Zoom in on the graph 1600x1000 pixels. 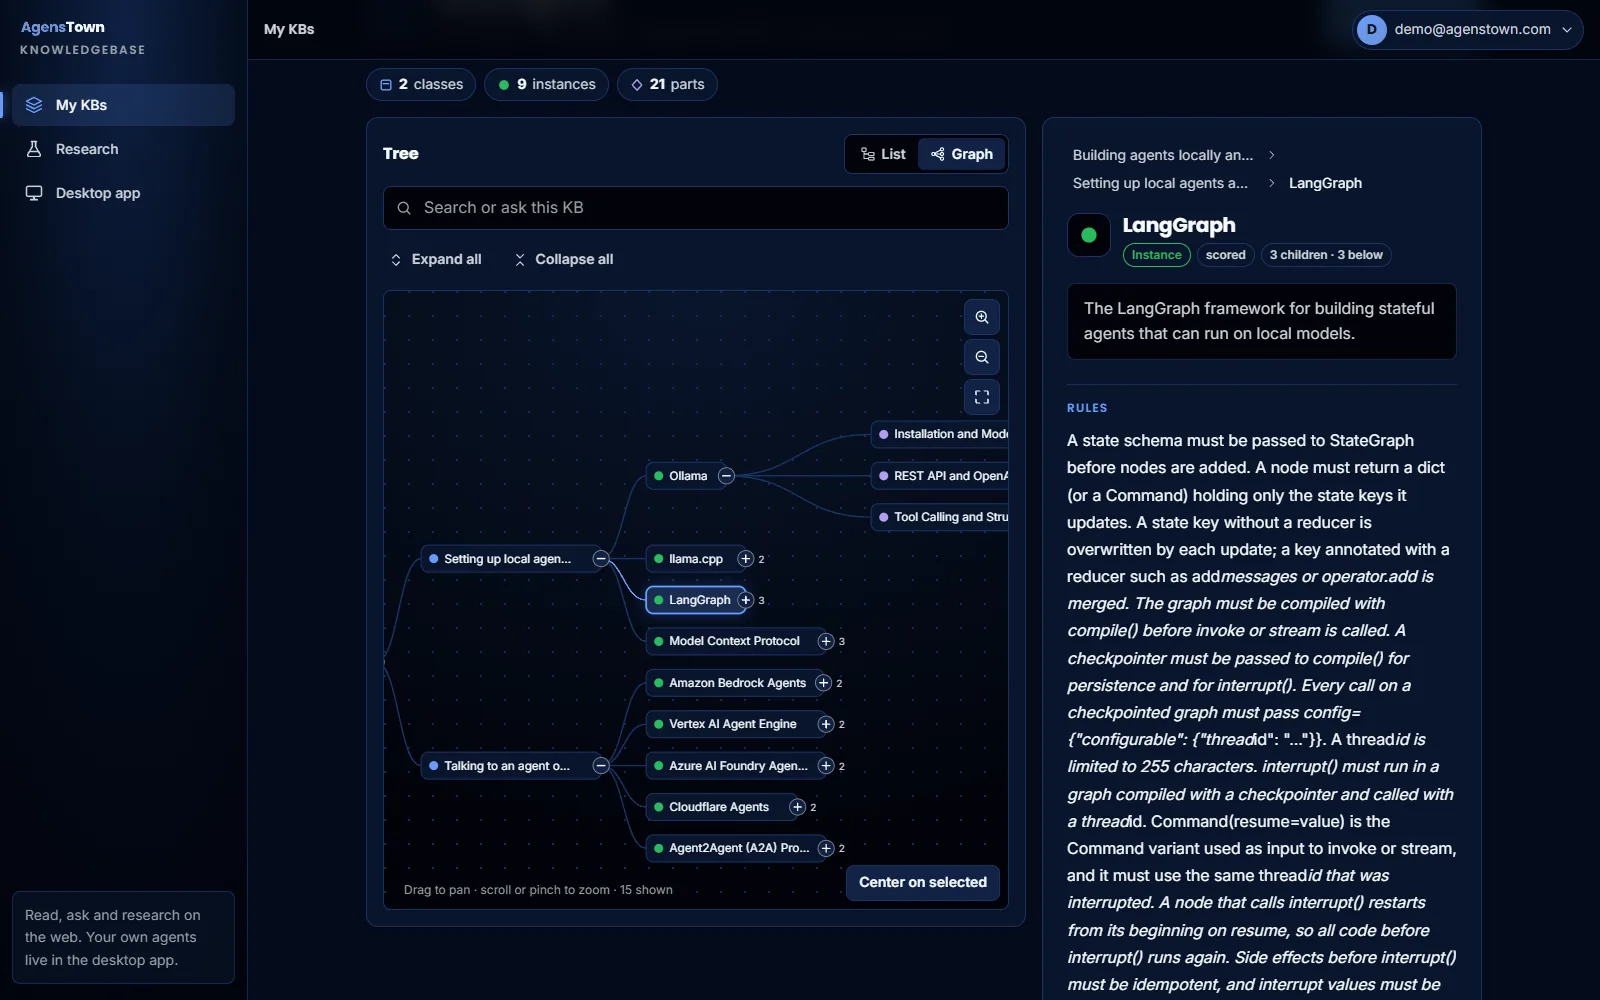pos(982,317)
